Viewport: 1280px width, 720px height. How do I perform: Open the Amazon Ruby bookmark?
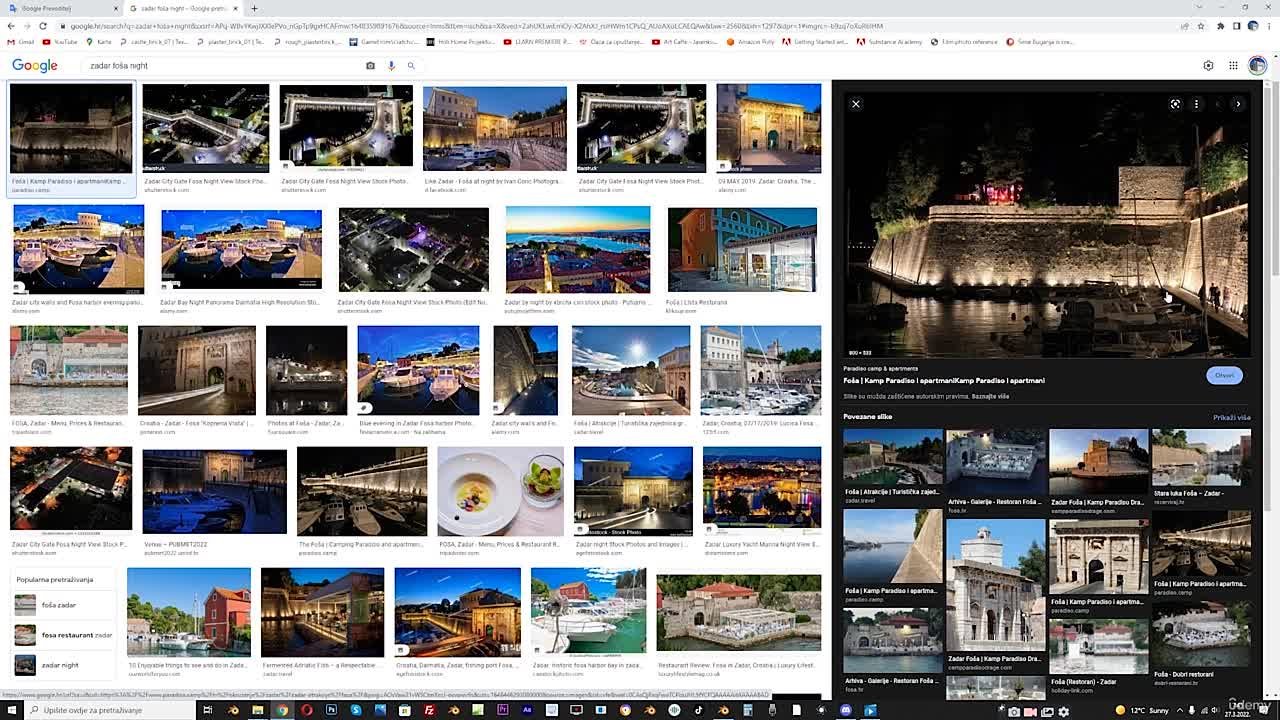[750, 42]
